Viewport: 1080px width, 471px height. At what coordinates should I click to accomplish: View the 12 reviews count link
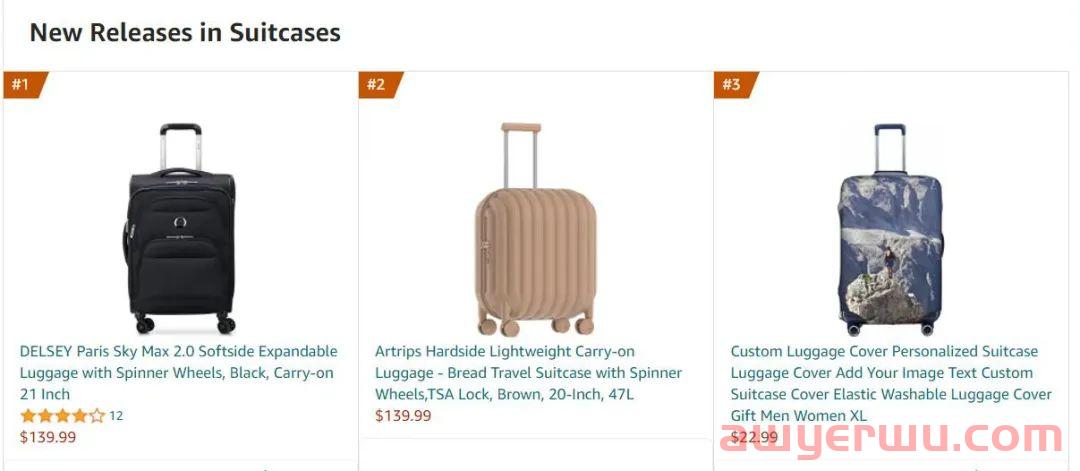click(116, 416)
